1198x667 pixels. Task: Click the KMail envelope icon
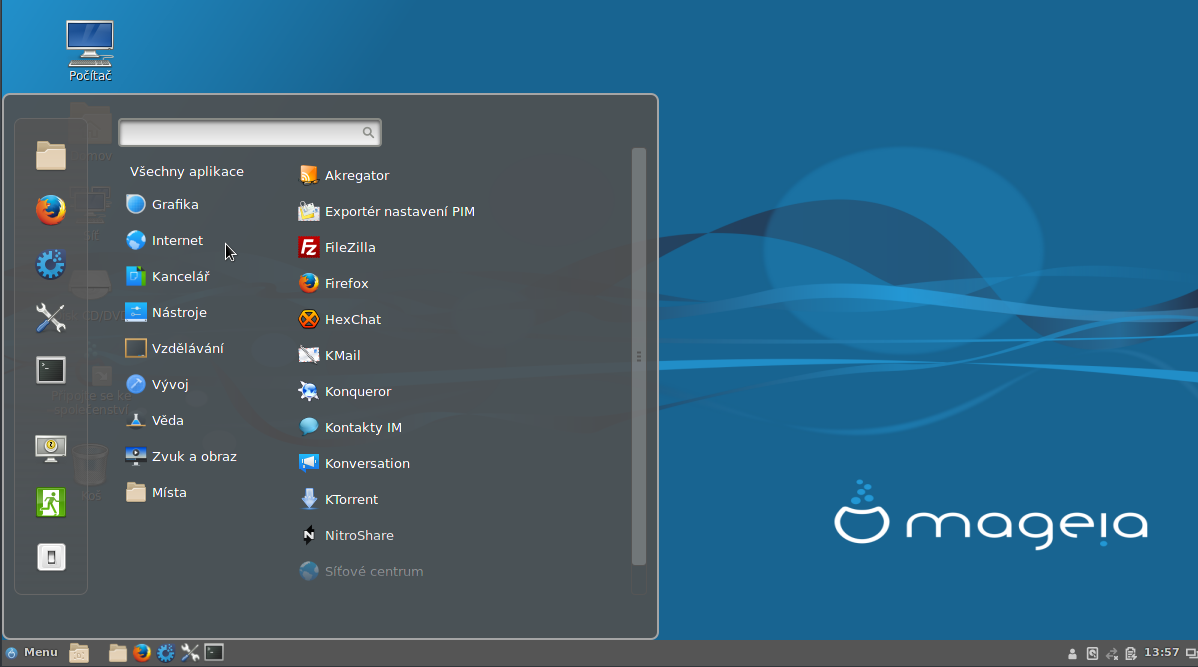(x=309, y=355)
